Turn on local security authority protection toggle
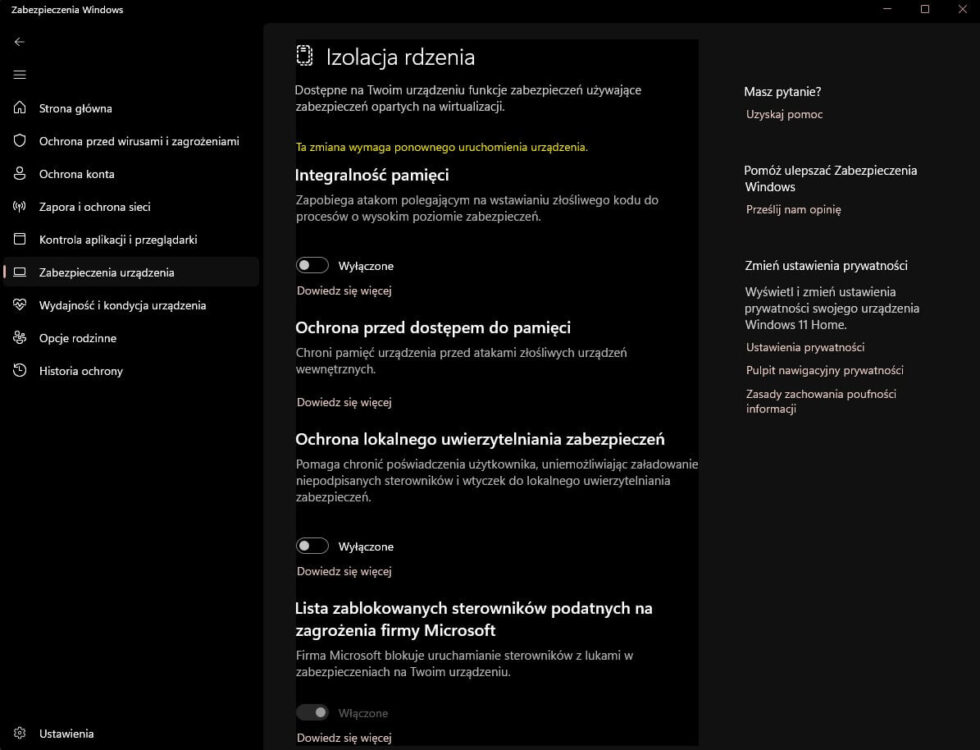 coord(312,546)
